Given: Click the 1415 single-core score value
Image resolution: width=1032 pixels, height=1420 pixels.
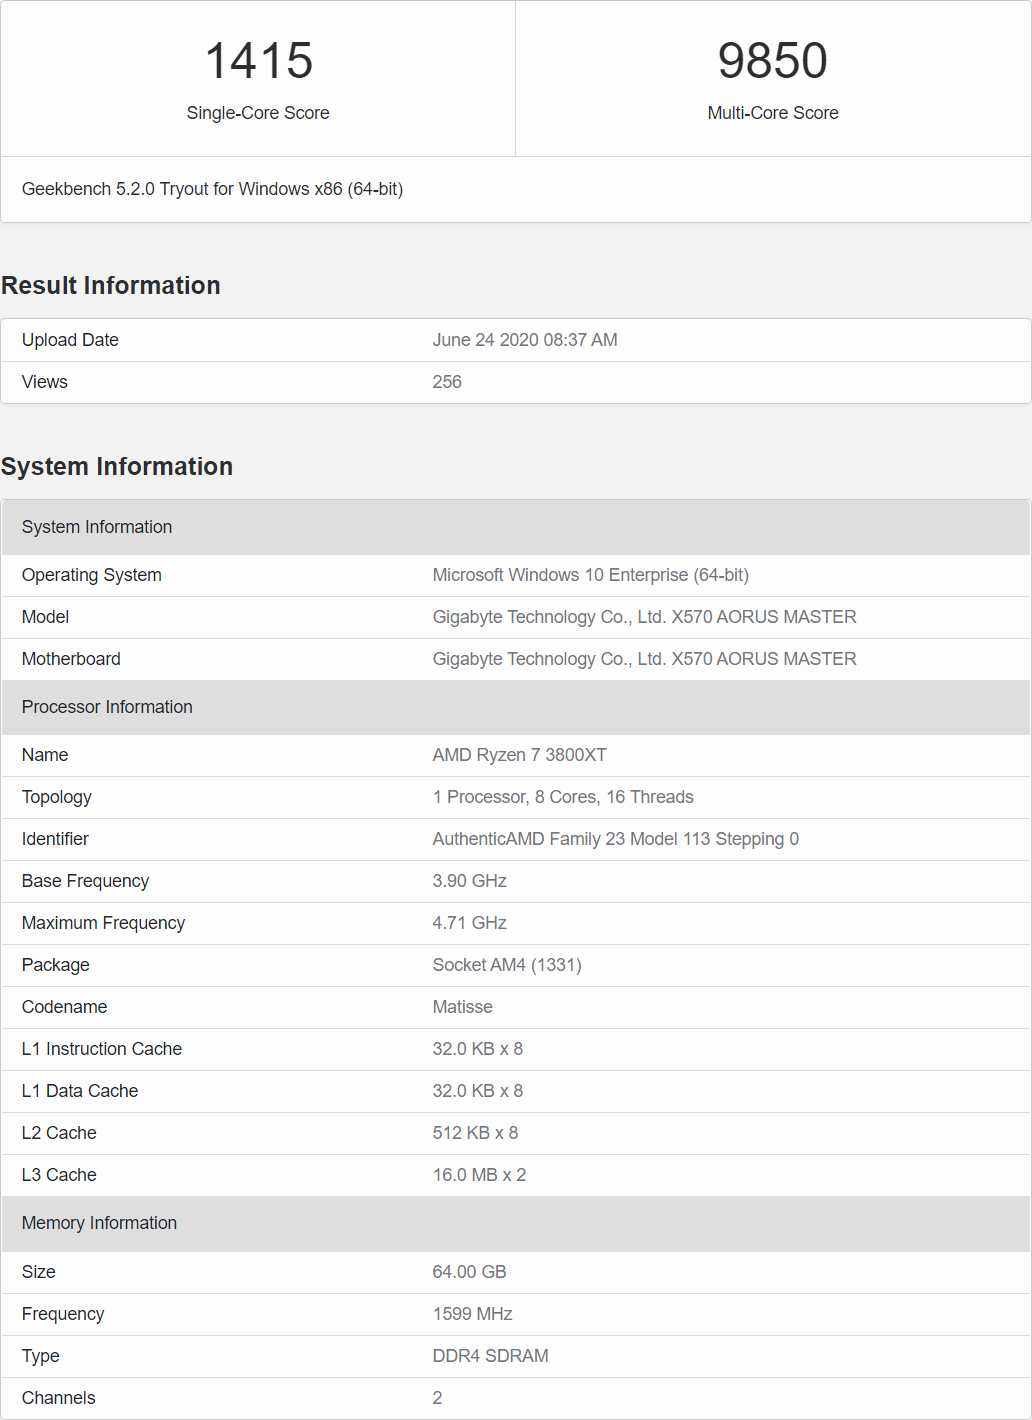Looking at the screenshot, I should tap(258, 60).
